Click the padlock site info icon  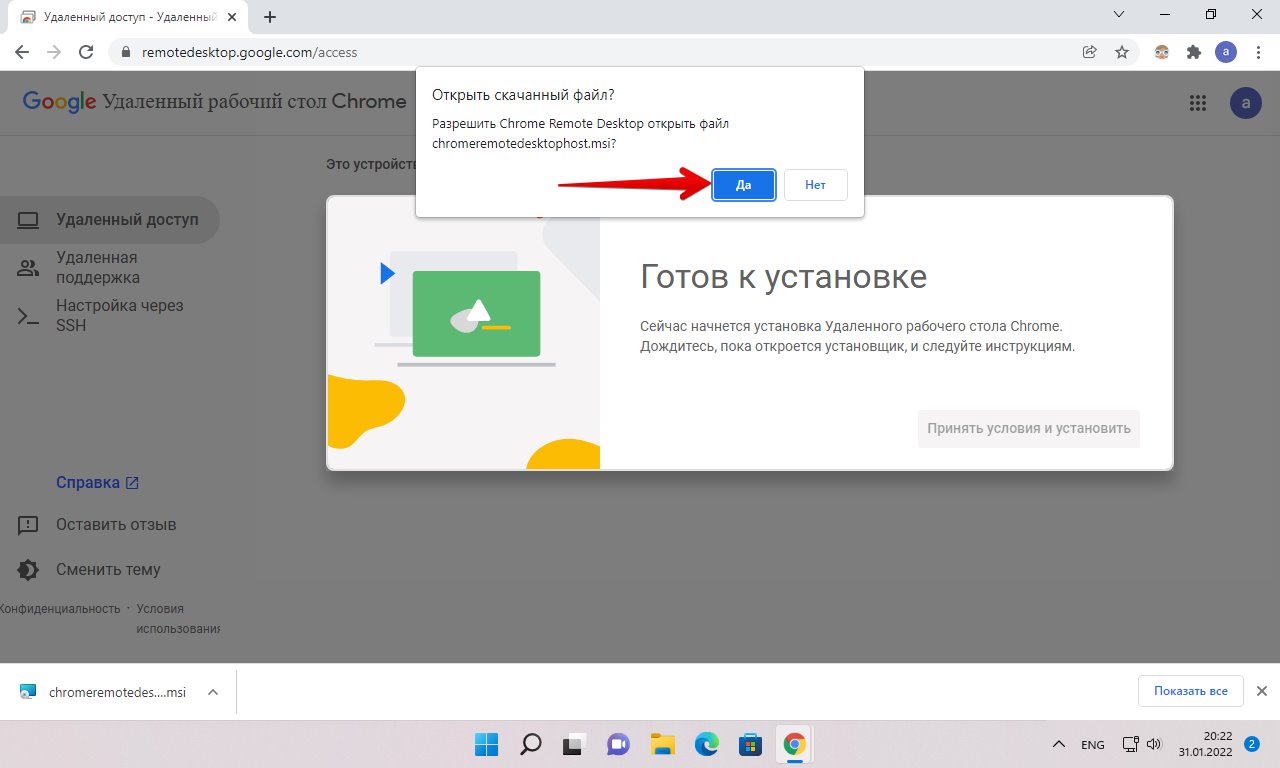pos(126,52)
